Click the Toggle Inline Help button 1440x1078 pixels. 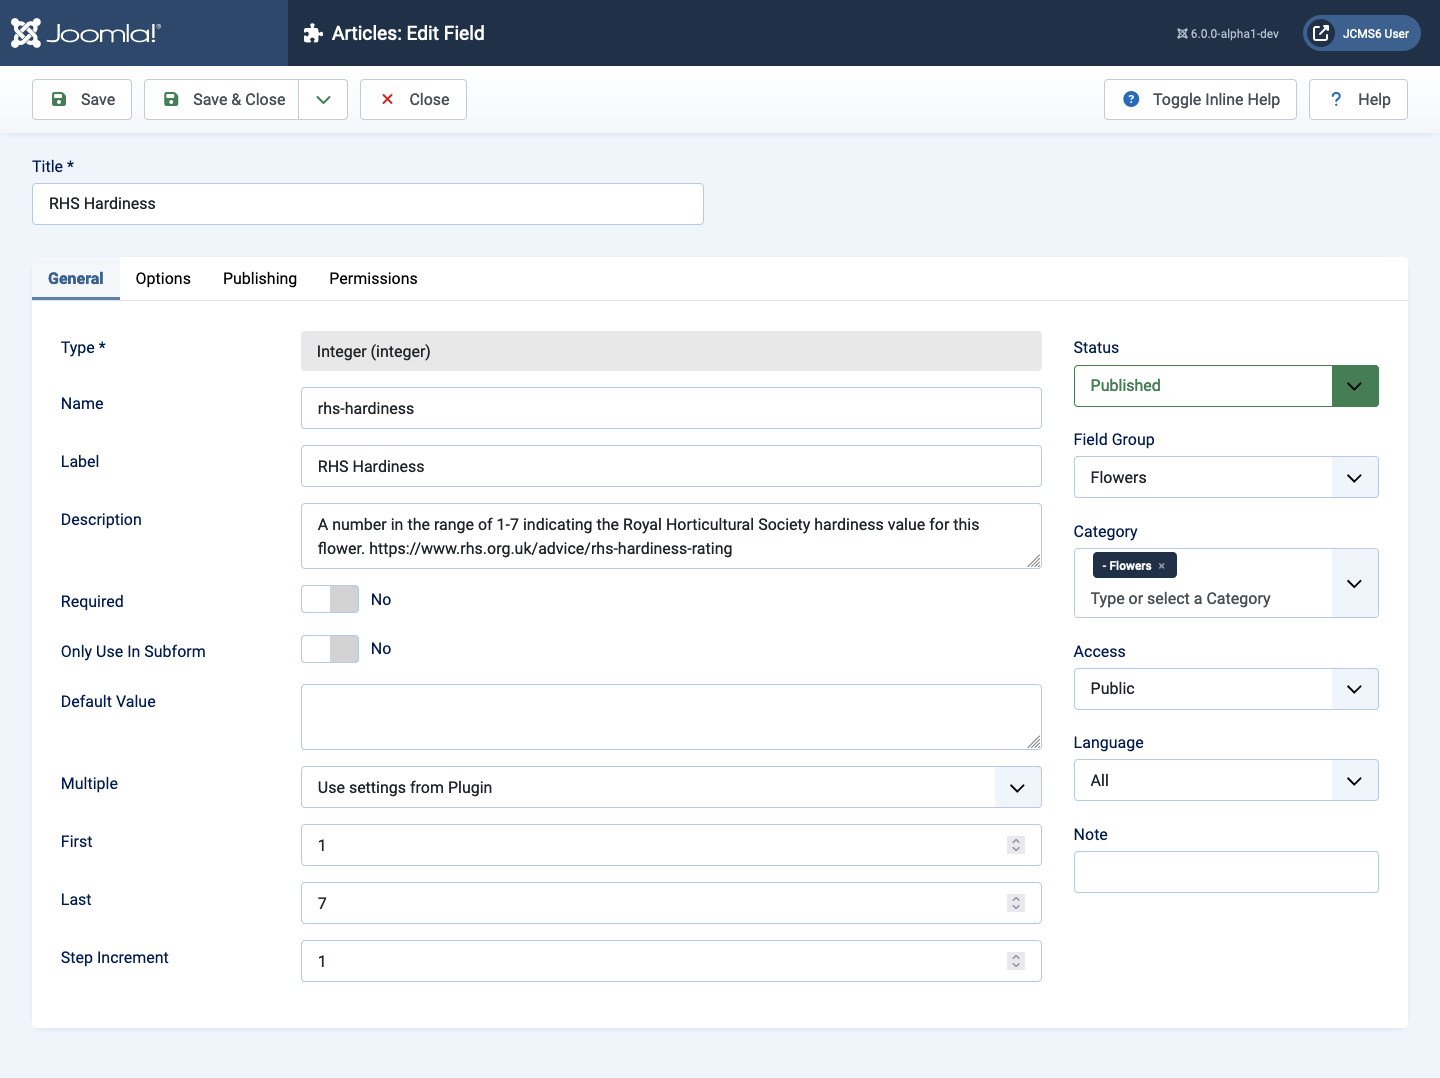tap(1200, 99)
